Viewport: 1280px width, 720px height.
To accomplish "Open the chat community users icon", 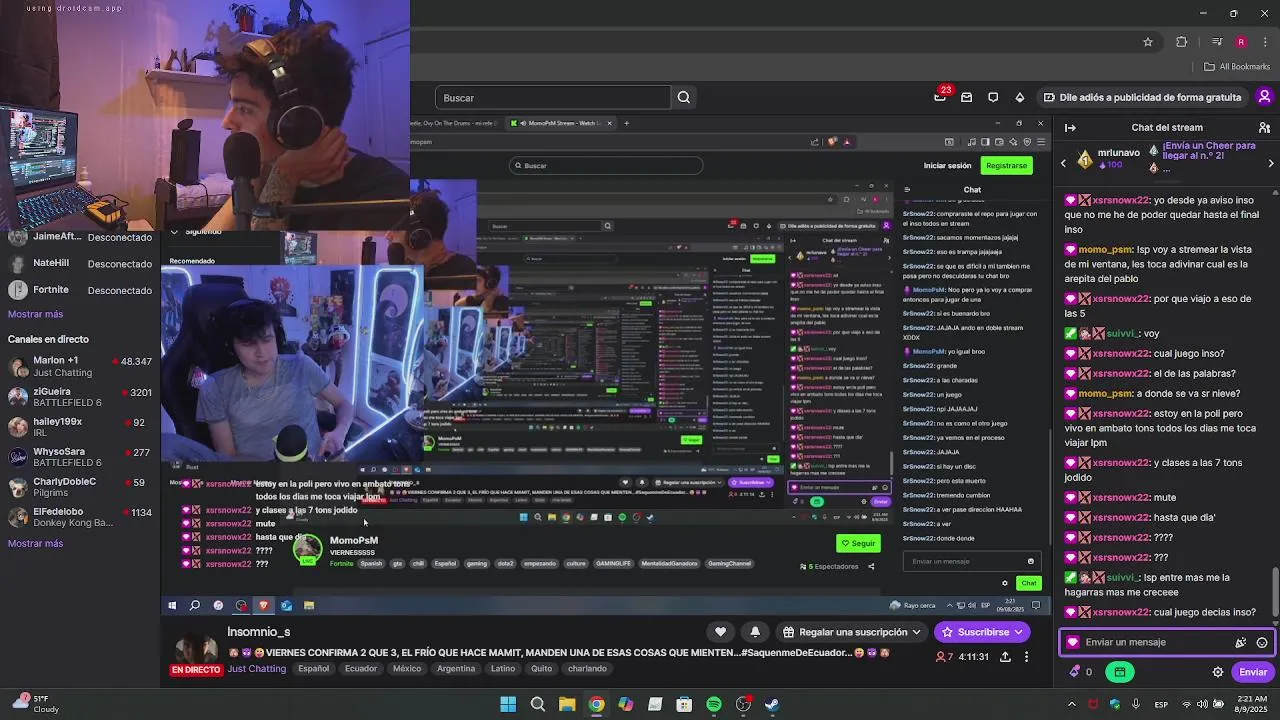I will click(x=1264, y=128).
